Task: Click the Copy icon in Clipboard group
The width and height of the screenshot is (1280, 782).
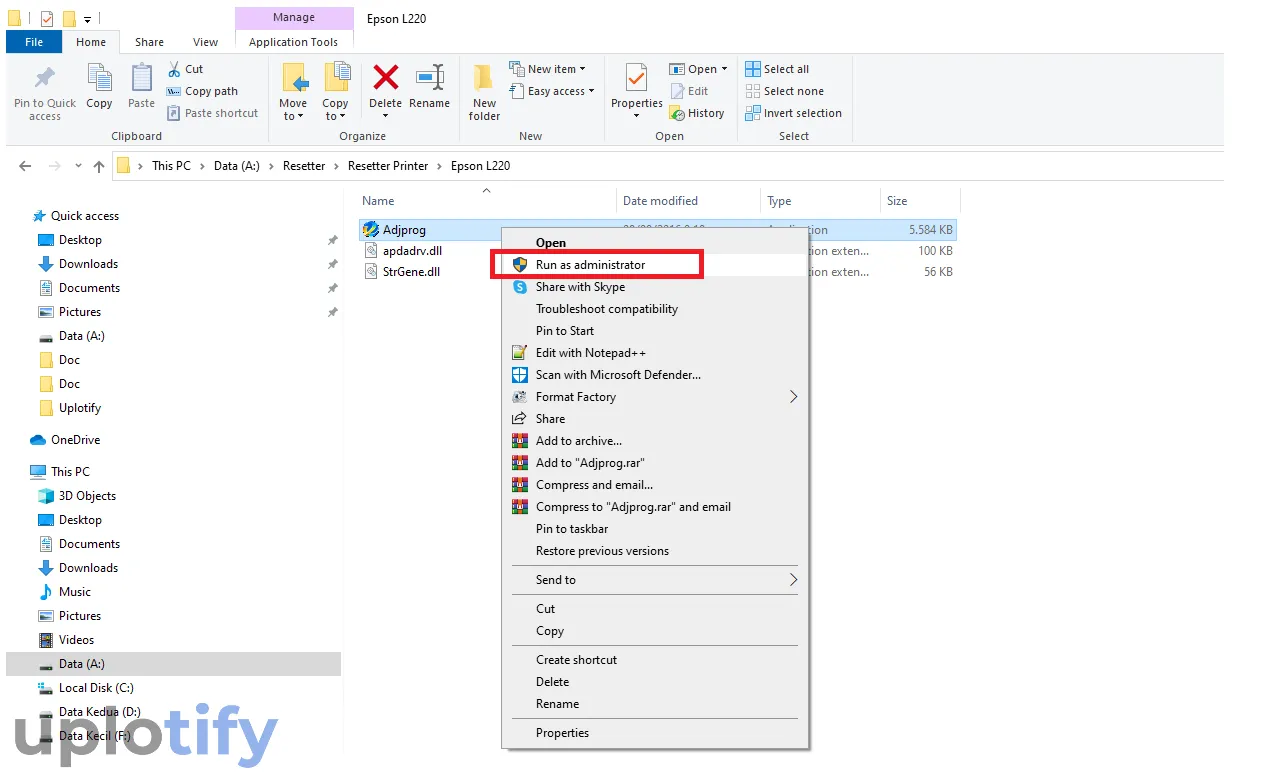Action: coord(99,78)
